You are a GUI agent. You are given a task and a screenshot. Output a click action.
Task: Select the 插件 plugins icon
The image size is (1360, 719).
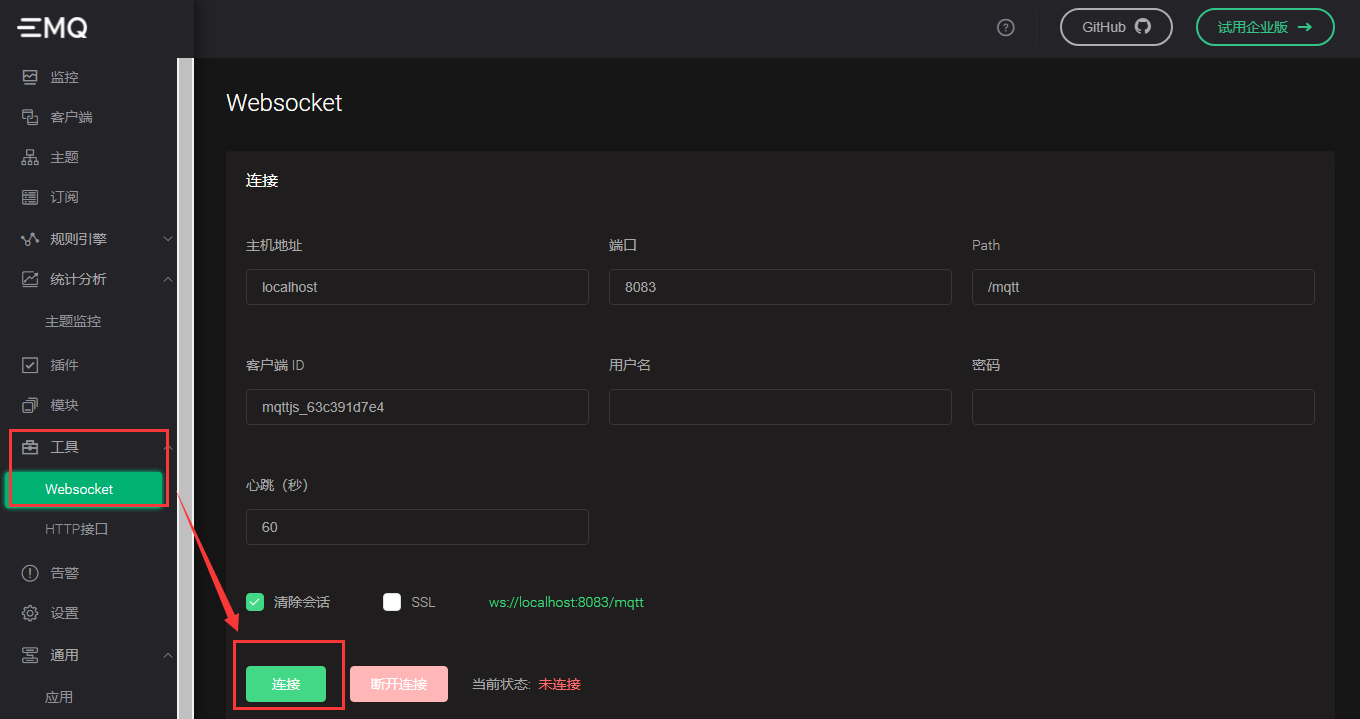click(30, 364)
